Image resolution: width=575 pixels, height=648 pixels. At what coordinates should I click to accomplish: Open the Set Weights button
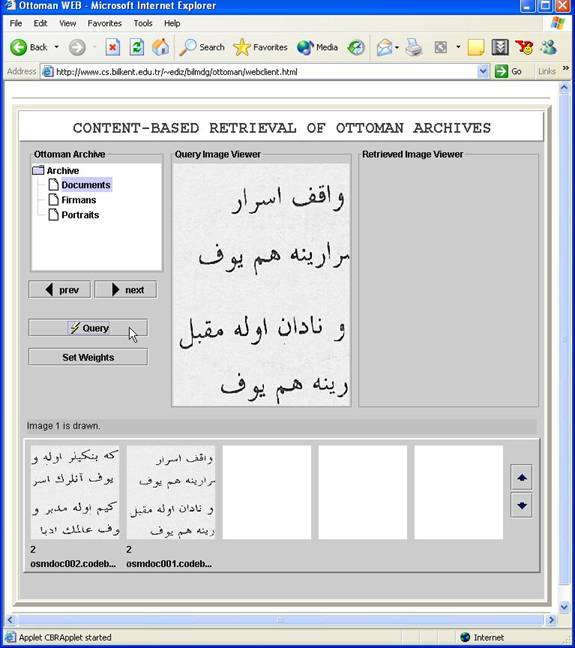tap(88, 357)
